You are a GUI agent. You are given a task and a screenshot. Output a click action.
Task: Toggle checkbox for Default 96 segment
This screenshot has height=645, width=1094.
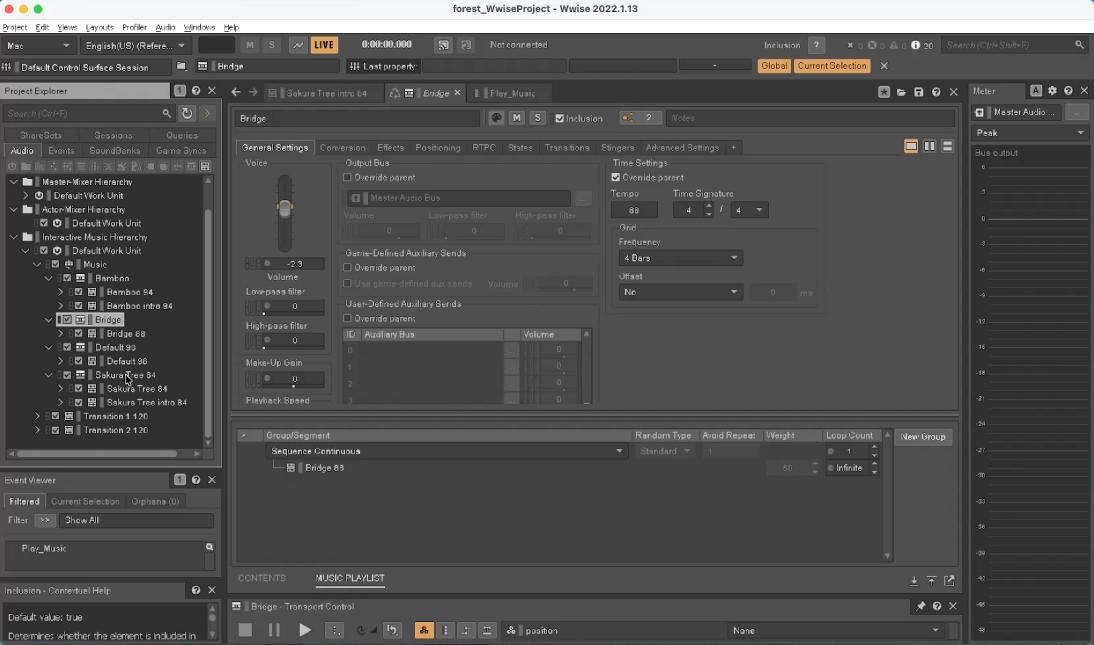point(79,361)
